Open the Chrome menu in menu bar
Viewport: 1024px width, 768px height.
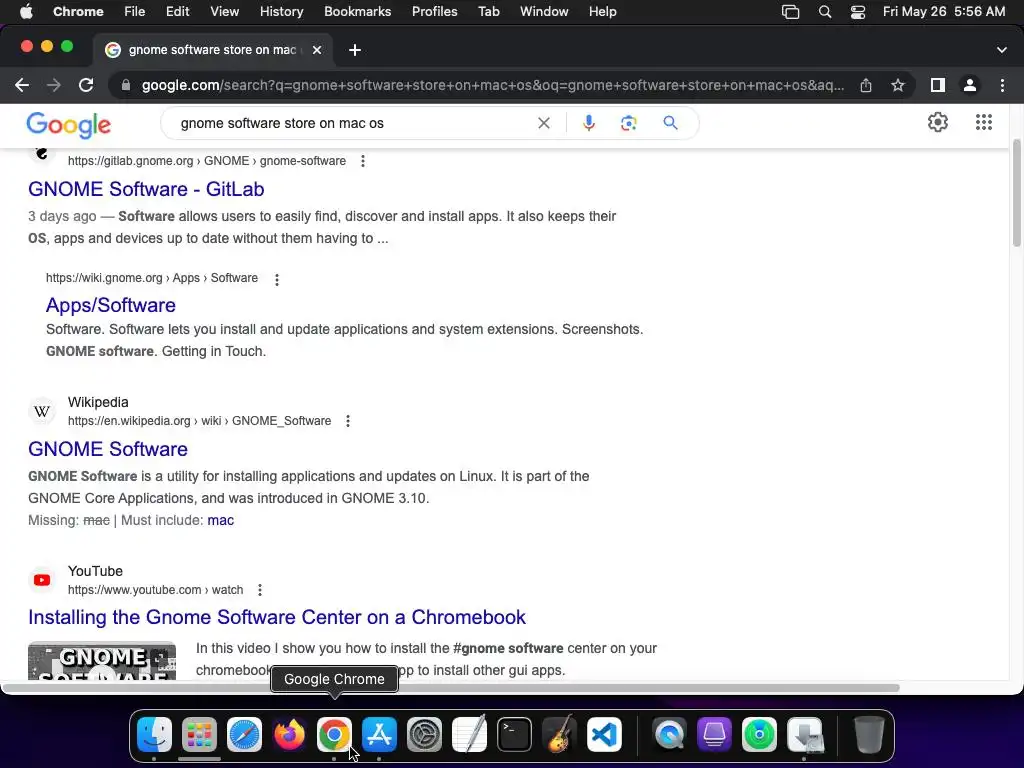click(x=78, y=12)
